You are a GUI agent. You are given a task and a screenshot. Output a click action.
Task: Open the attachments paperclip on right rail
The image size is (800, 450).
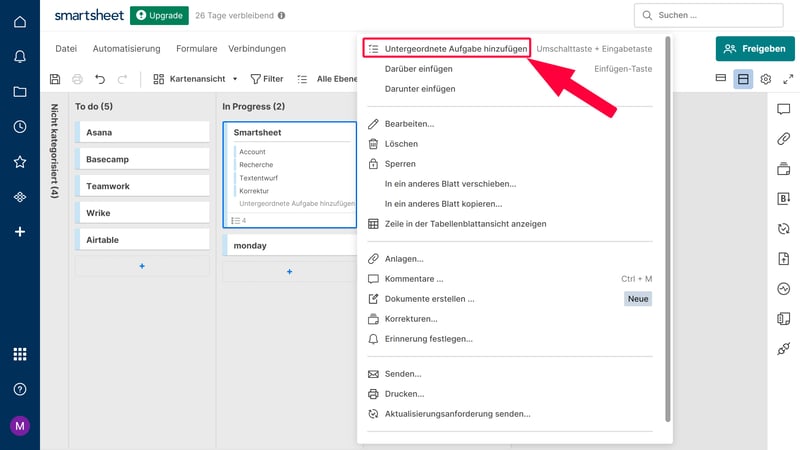tap(783, 139)
